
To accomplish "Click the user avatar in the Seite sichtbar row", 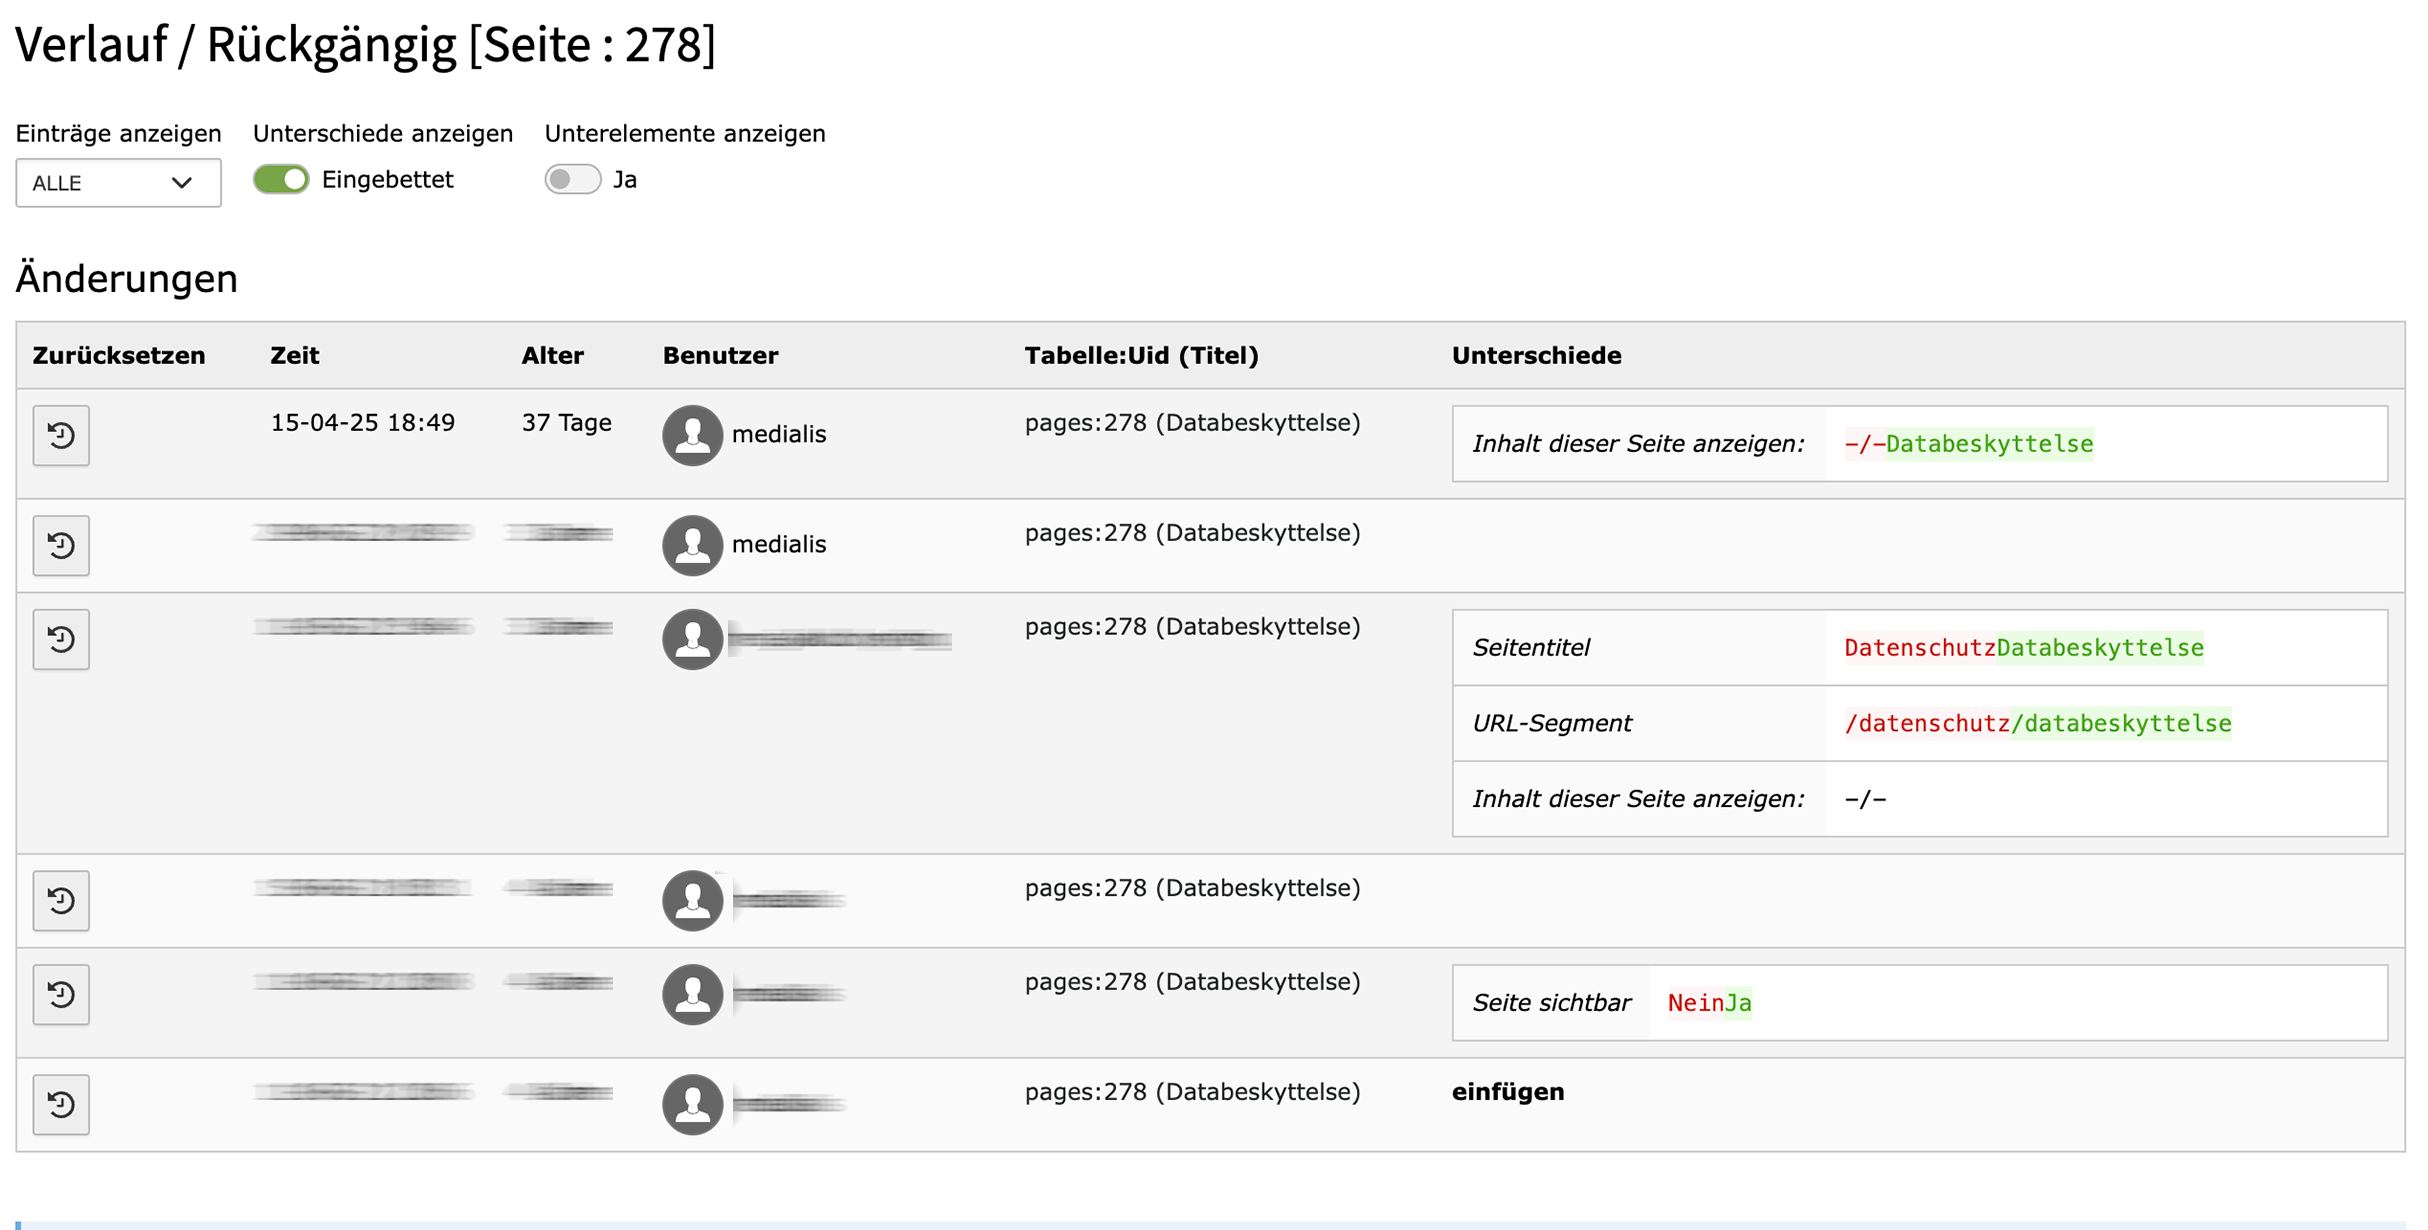I will [692, 994].
